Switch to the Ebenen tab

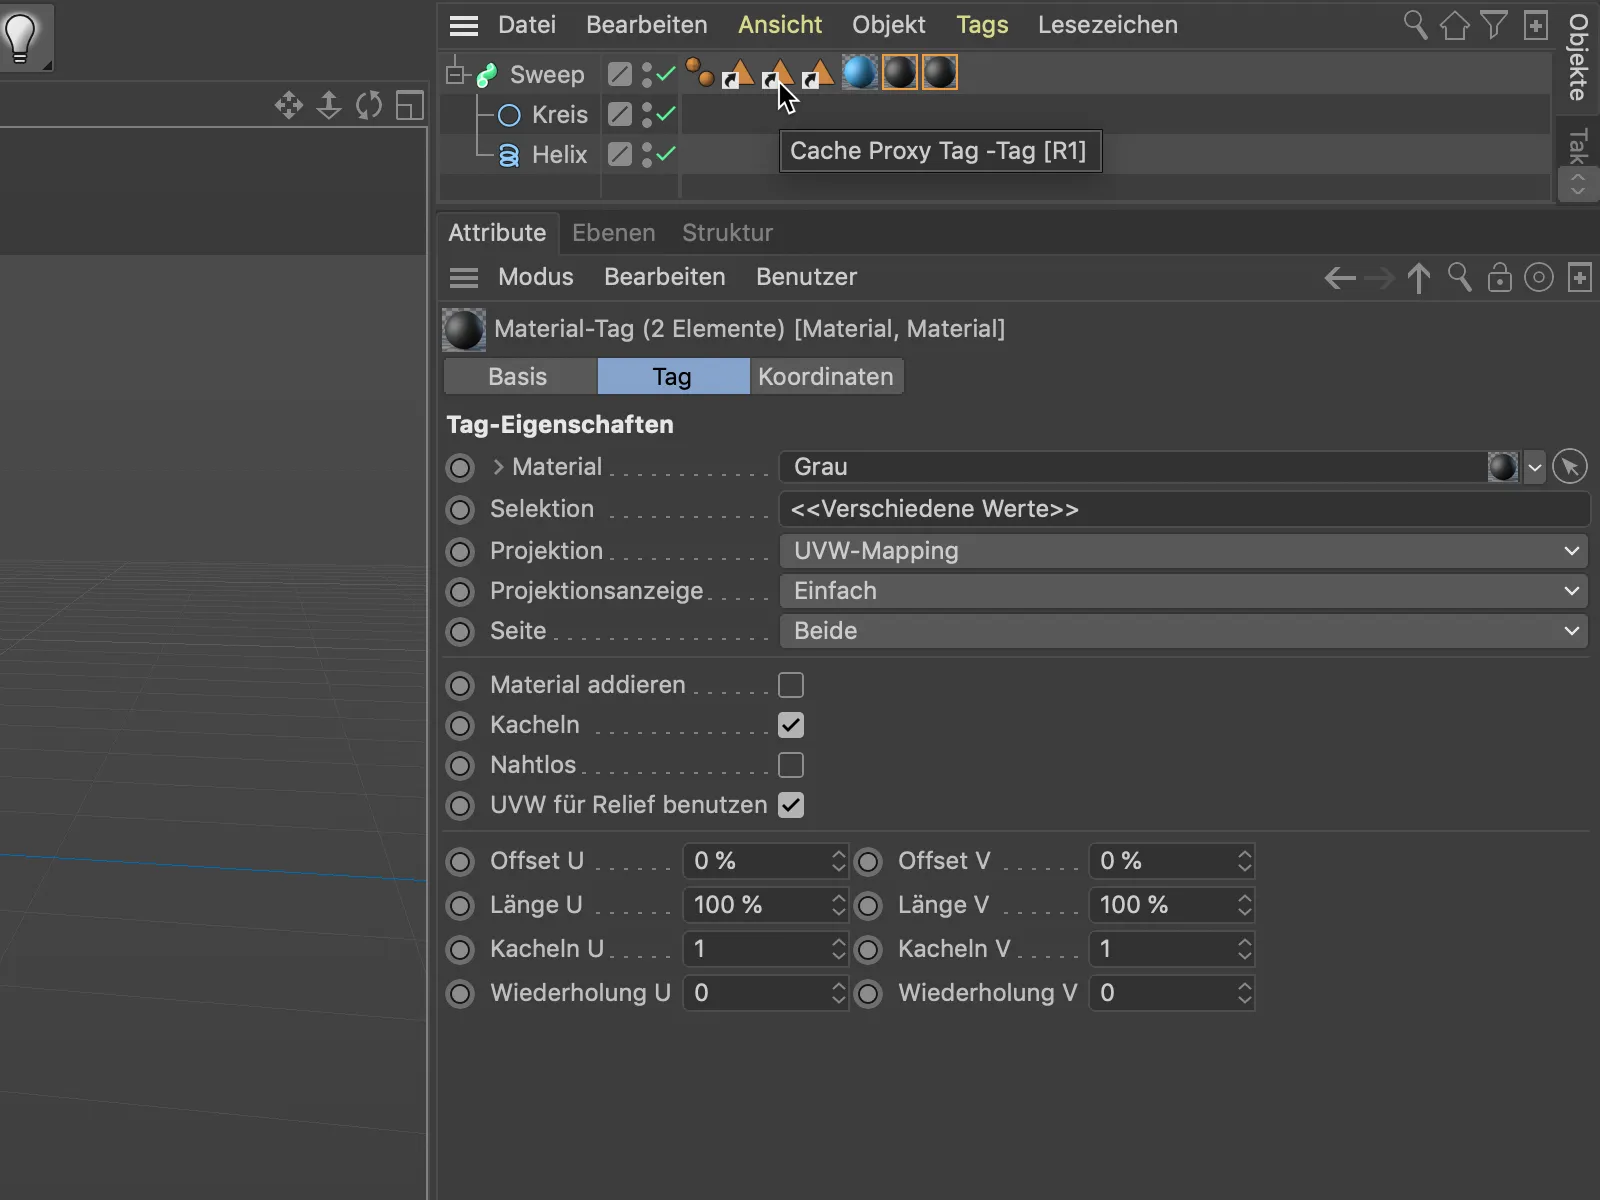click(x=614, y=233)
